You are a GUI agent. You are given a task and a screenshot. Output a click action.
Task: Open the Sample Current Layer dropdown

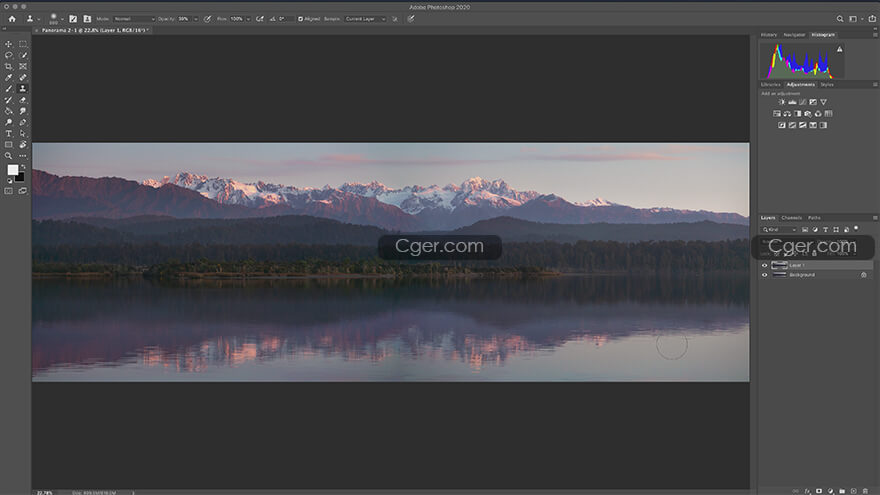[x=365, y=19]
